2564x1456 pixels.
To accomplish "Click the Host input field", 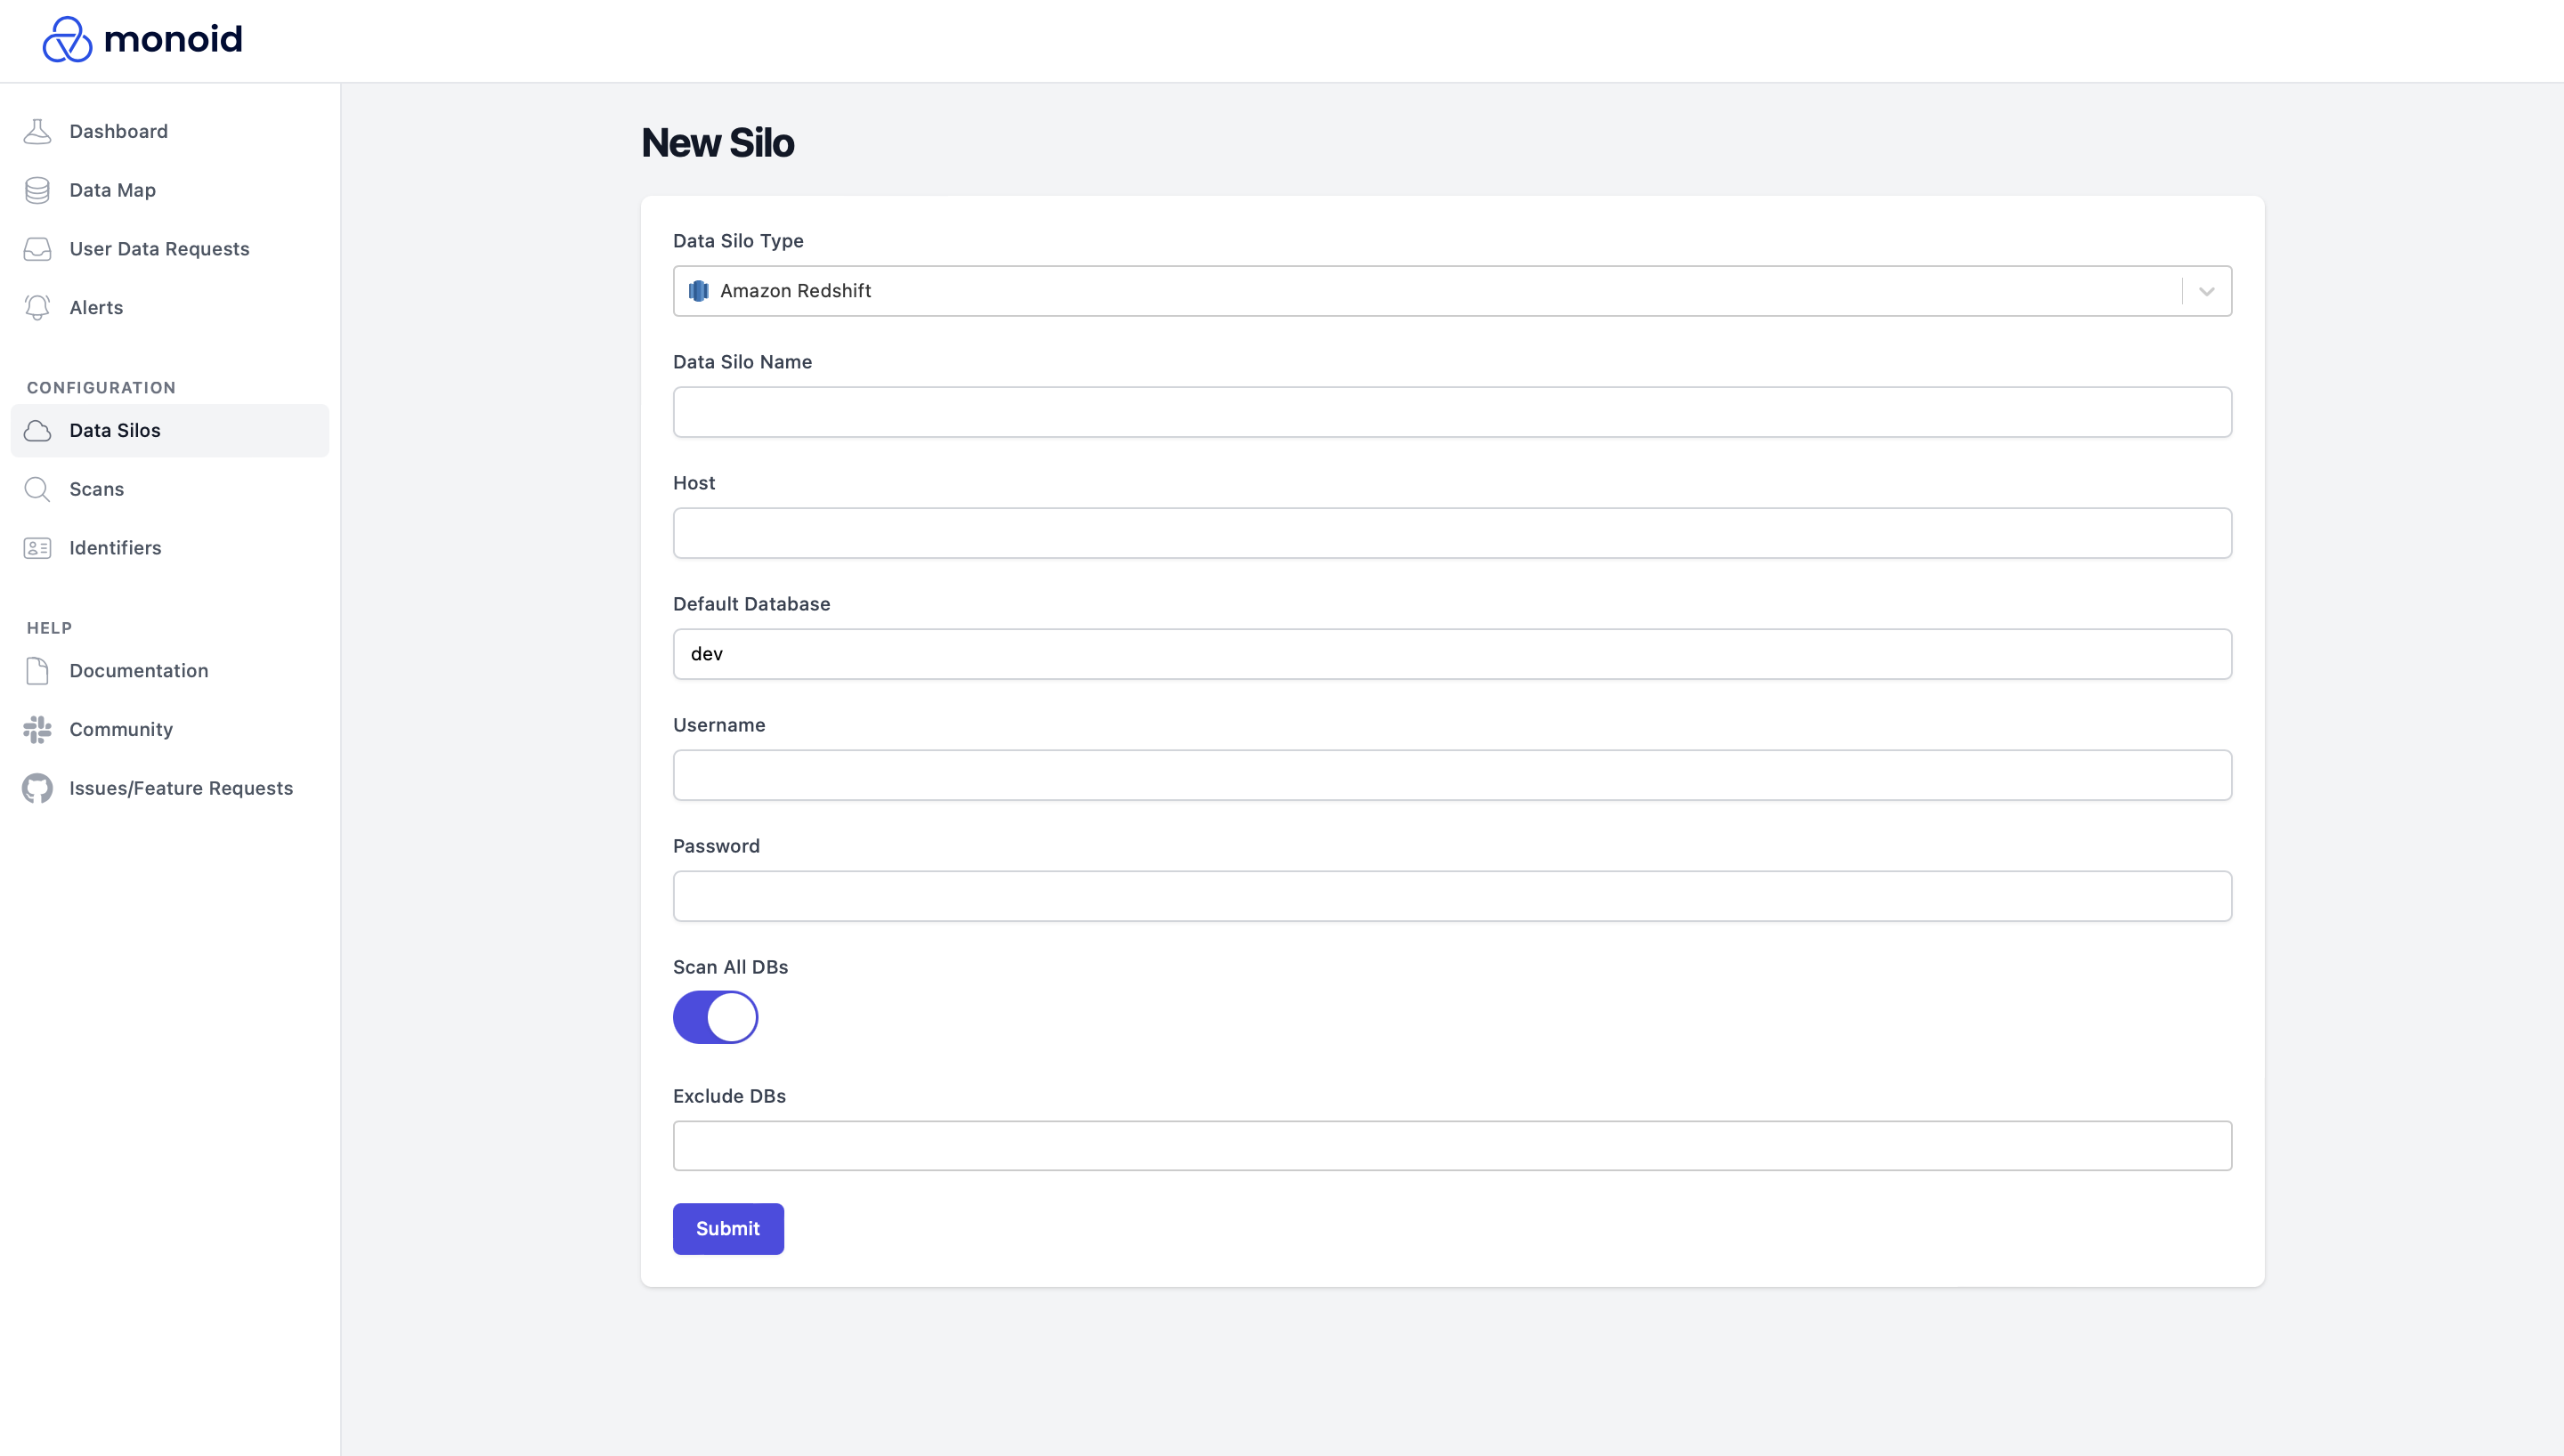I will (1451, 531).
